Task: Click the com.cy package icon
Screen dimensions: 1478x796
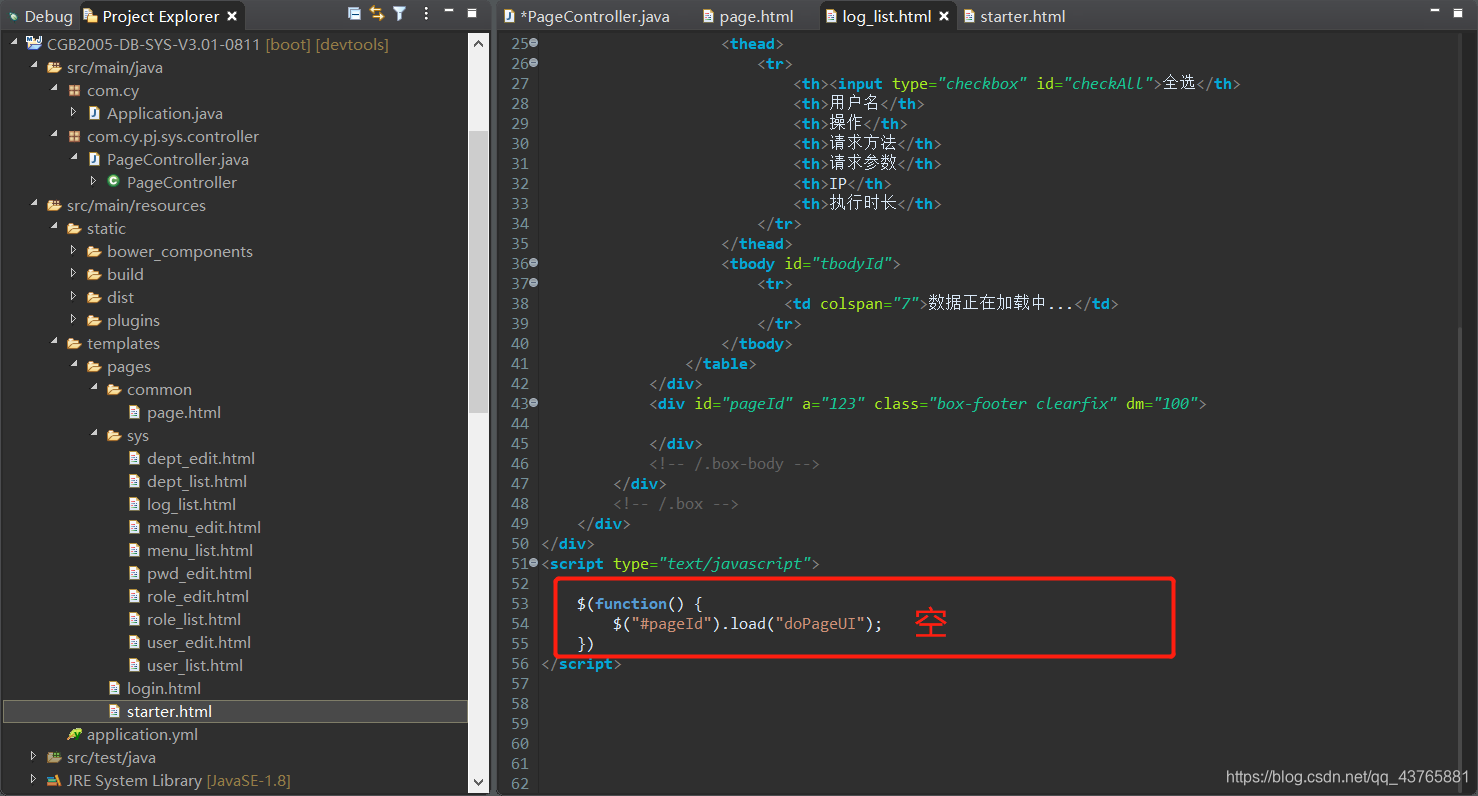Action: pyautogui.click(x=74, y=90)
